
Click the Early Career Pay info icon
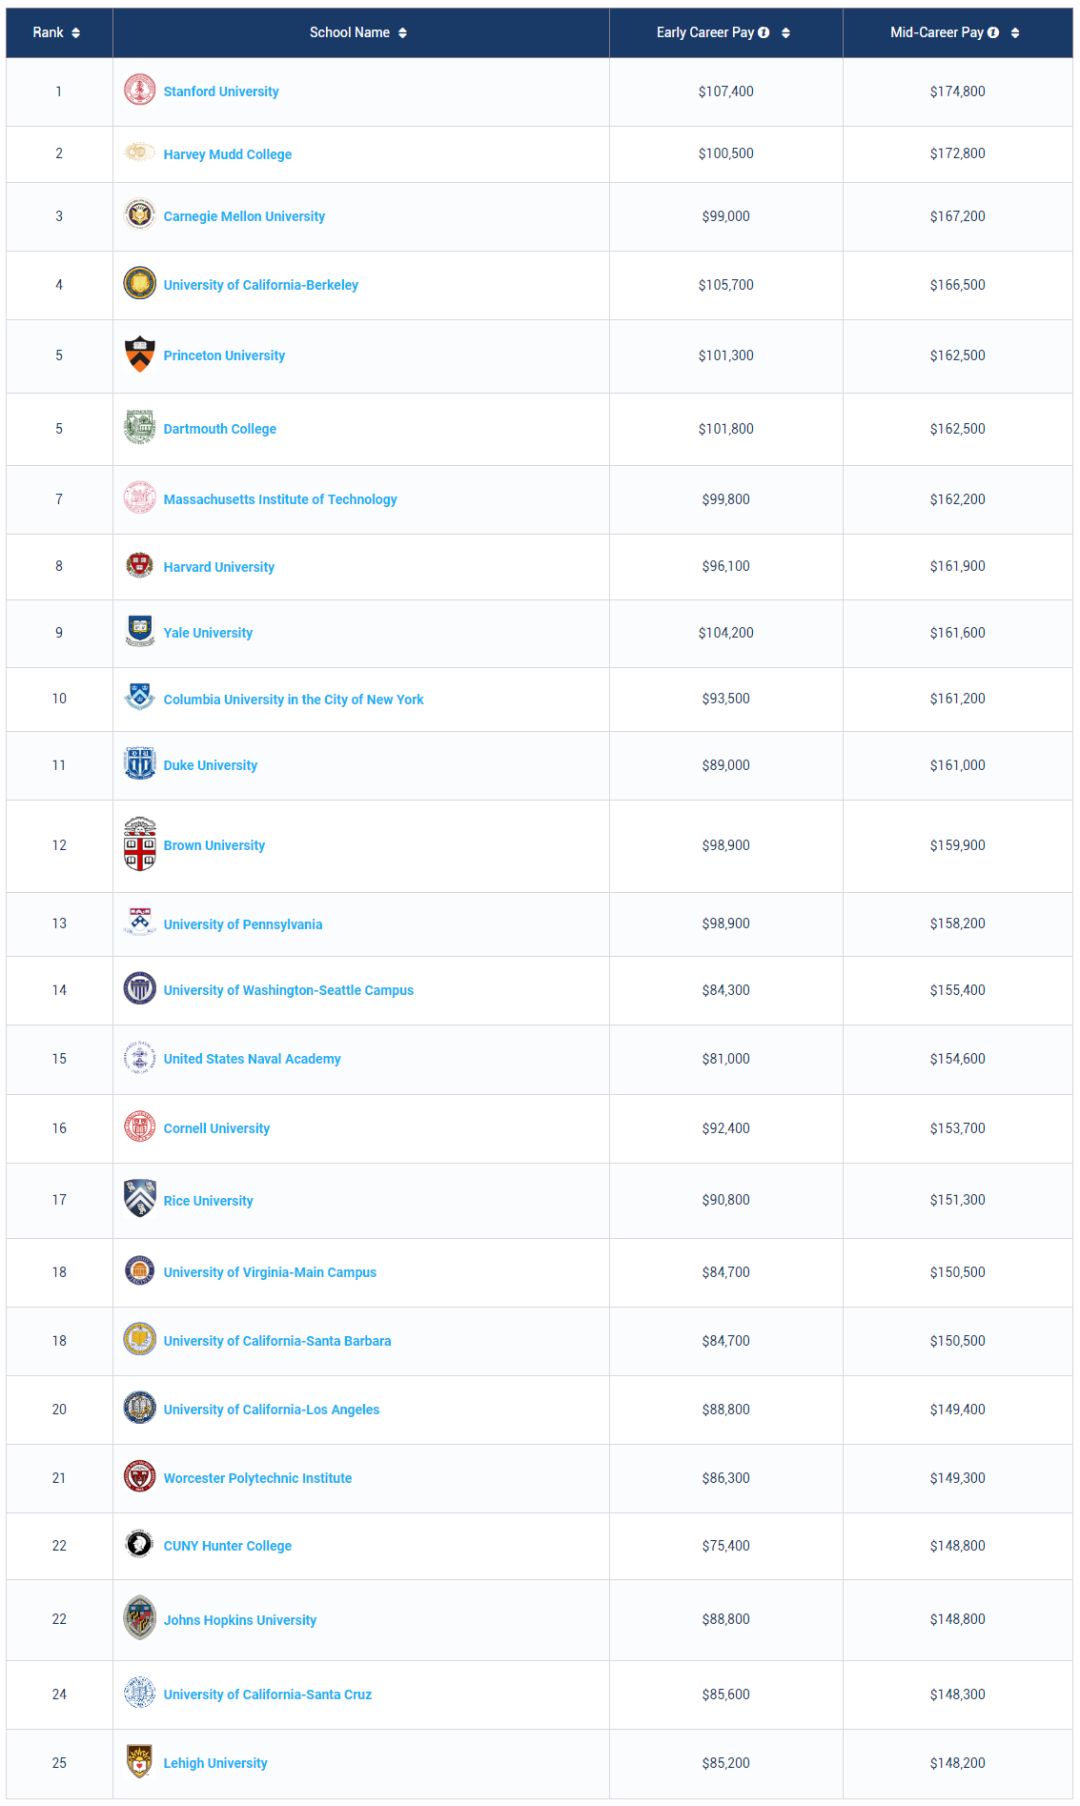(x=764, y=33)
